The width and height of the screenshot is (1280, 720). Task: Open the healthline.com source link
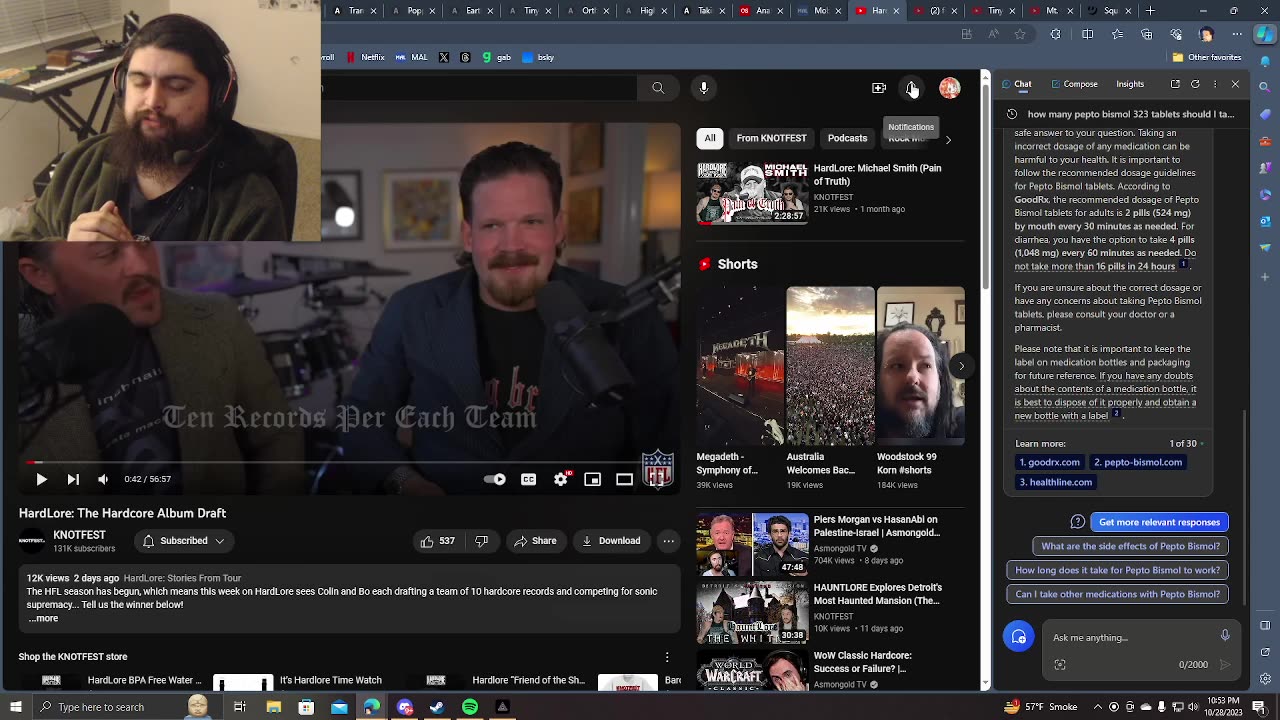(x=1056, y=482)
